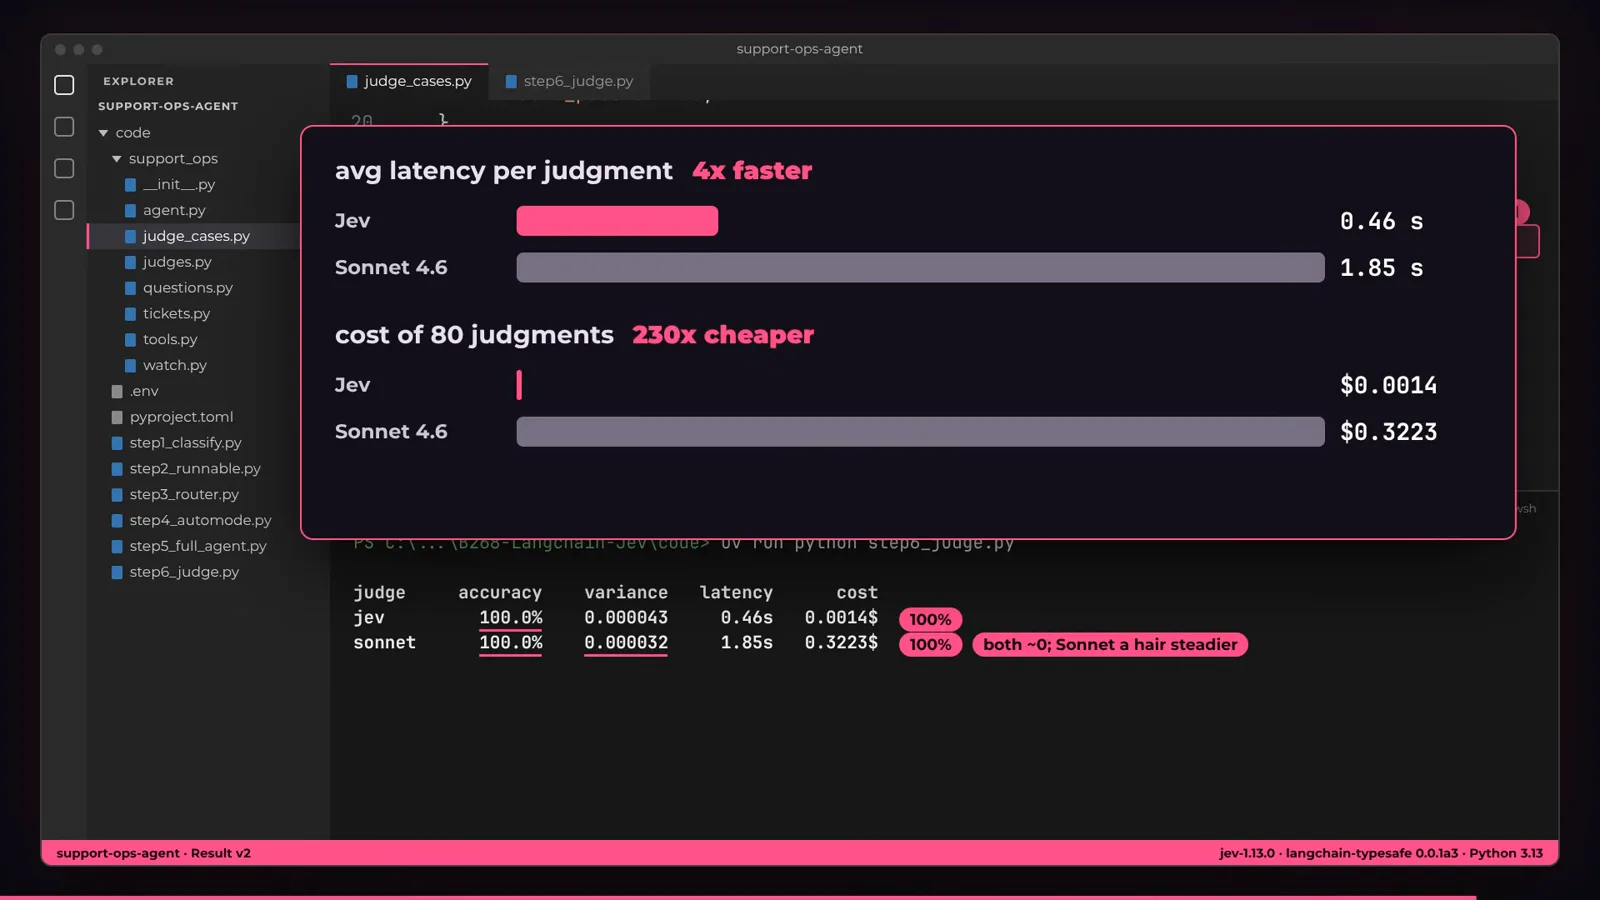Screen dimensions: 1600x900
Task: Switch to step6_judge.py tab
Action: click(x=569, y=81)
